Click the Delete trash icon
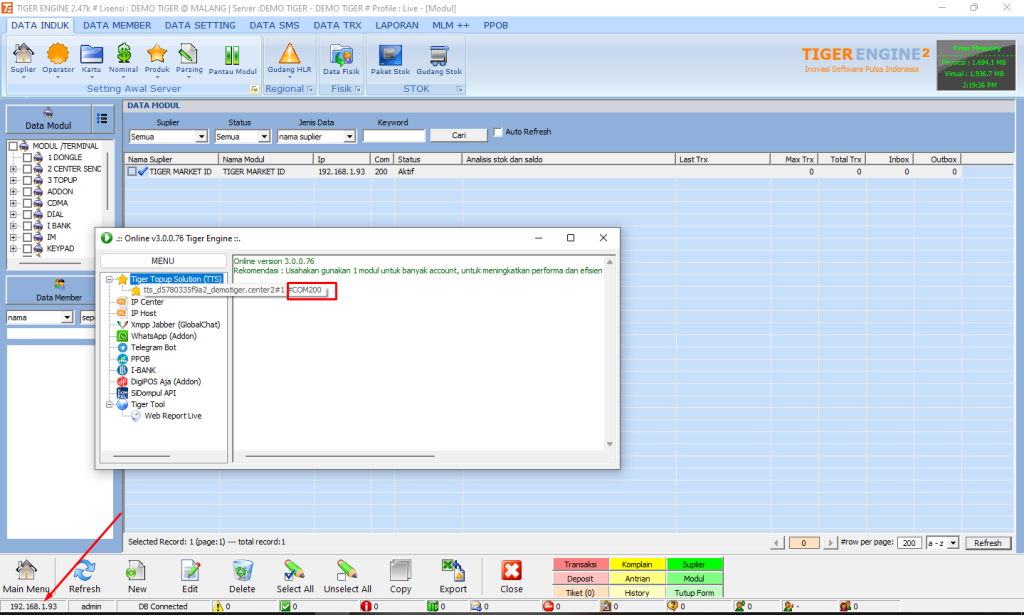 (x=242, y=575)
